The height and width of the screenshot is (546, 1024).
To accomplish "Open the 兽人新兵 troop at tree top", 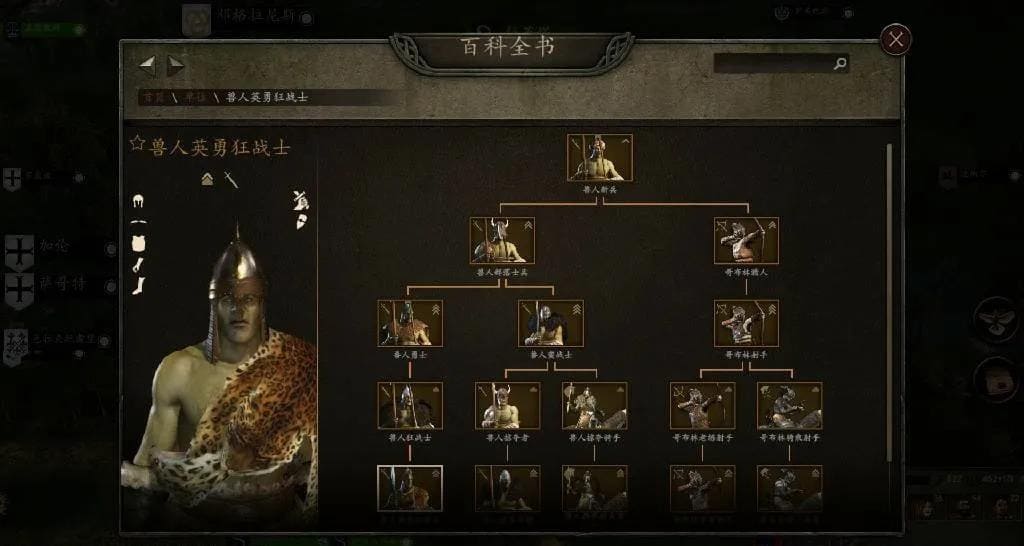I will [600, 157].
